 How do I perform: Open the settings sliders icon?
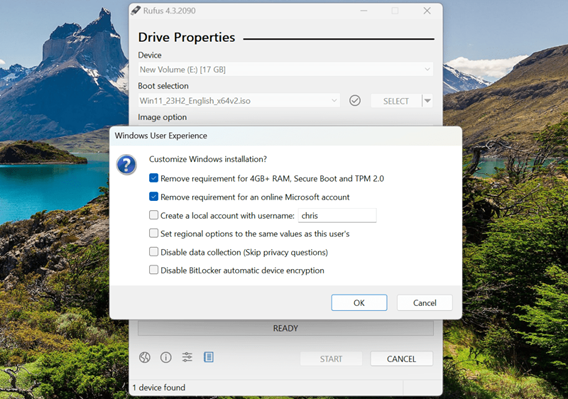tap(187, 357)
